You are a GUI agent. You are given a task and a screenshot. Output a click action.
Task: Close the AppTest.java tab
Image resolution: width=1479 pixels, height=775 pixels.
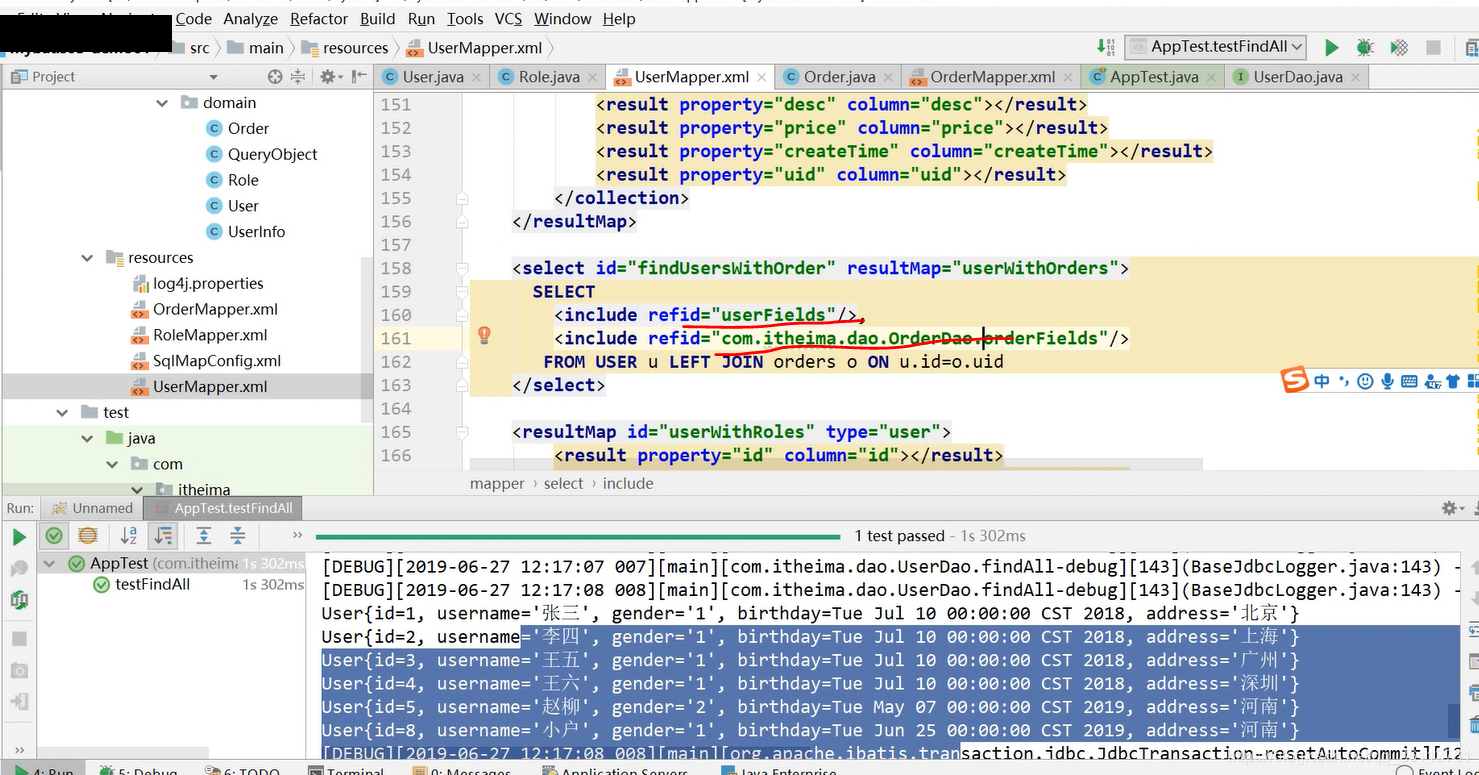(x=1213, y=77)
